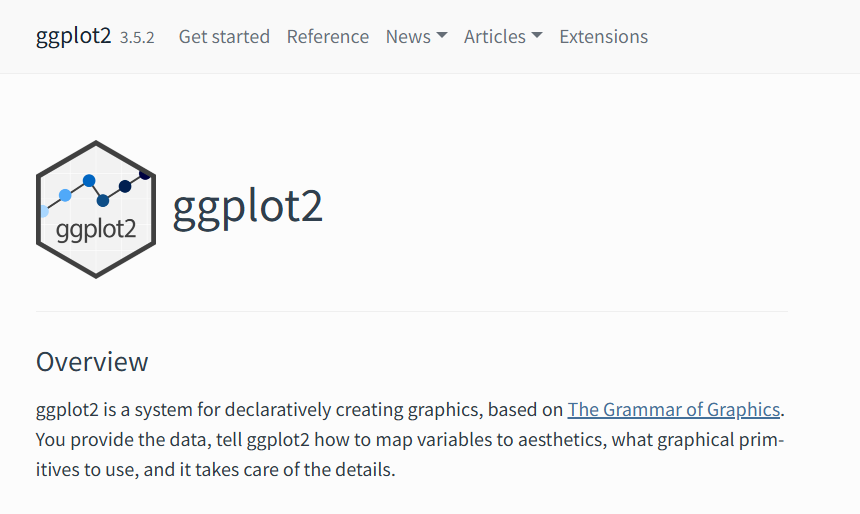Click the caret arrow beside Articles
860x514 pixels.
537,36
